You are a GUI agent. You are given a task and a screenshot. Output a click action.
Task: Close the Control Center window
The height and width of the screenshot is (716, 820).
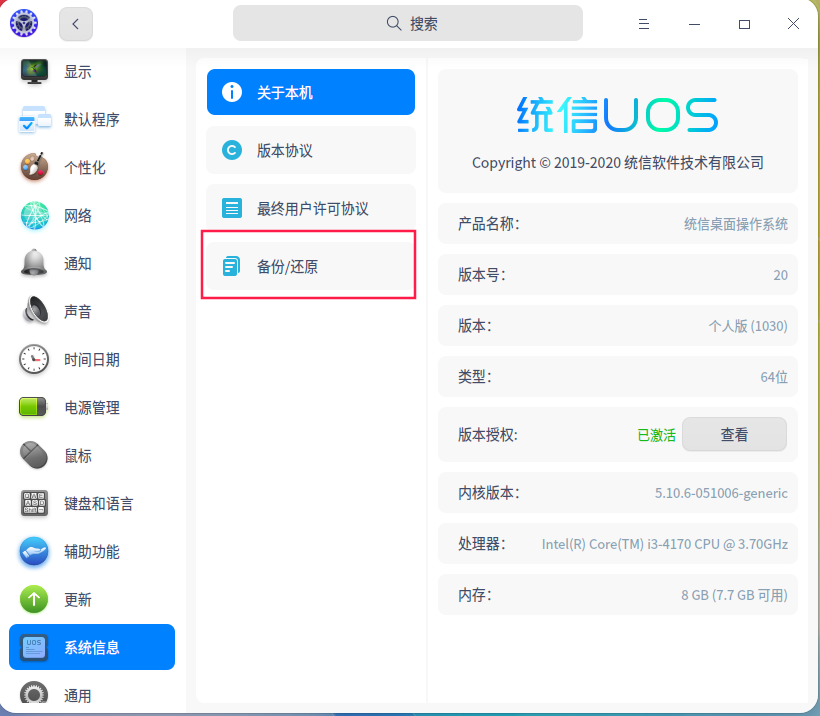click(793, 24)
